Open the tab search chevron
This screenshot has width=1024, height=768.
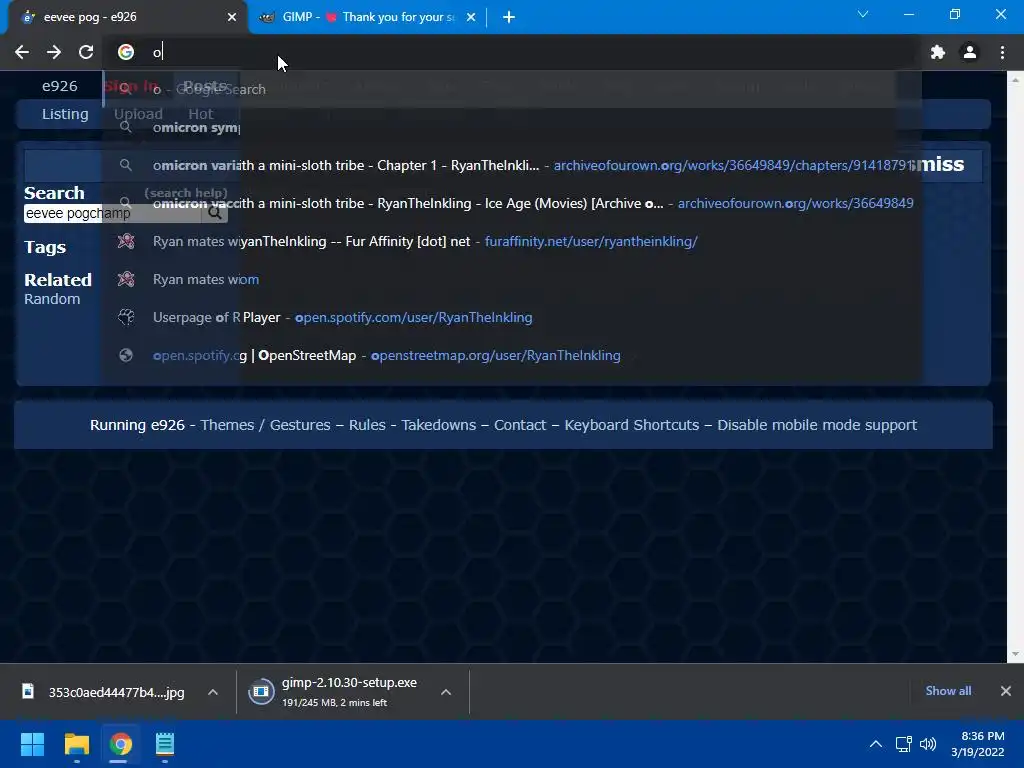[x=863, y=14]
